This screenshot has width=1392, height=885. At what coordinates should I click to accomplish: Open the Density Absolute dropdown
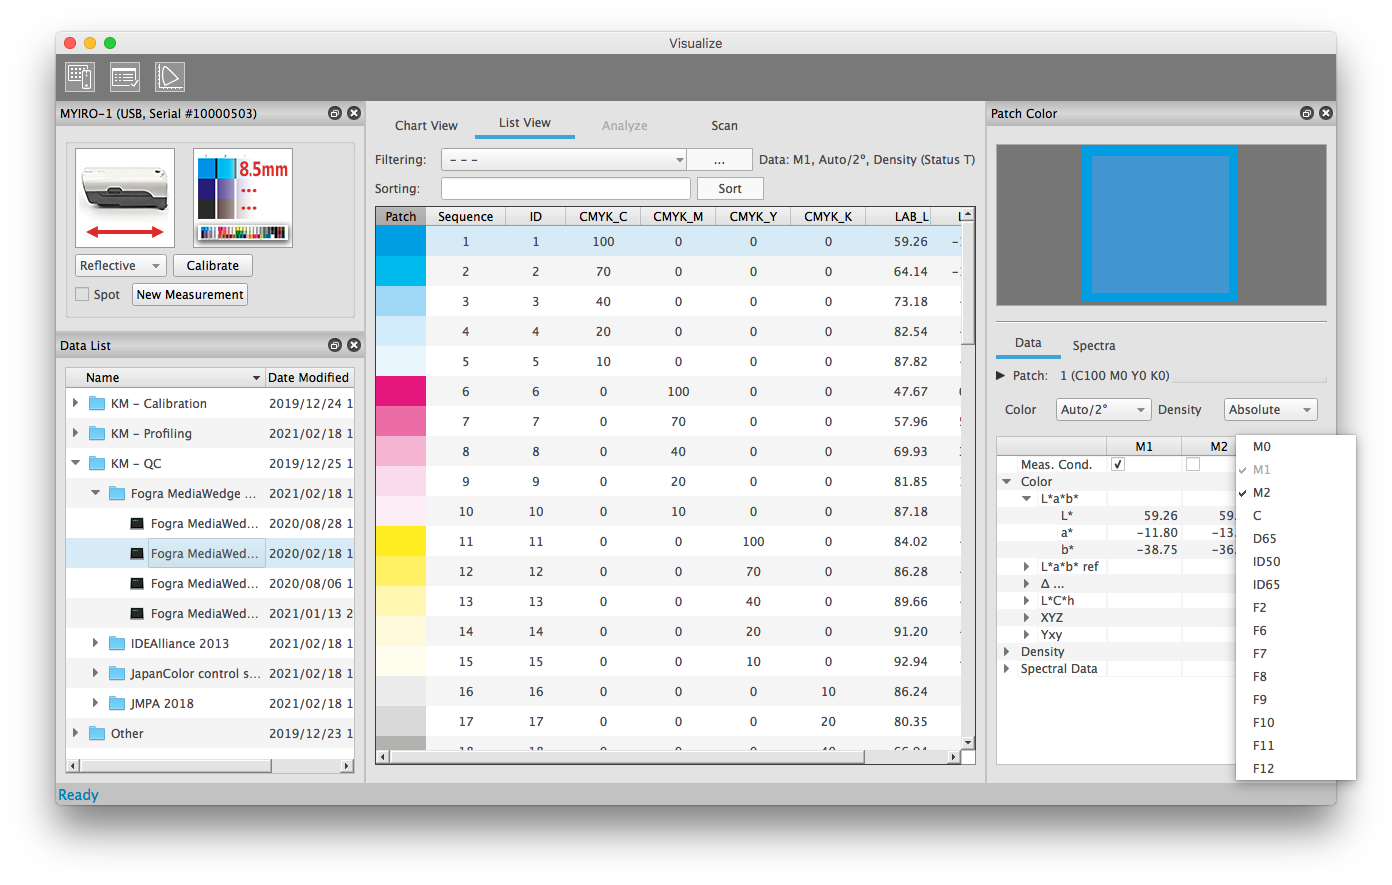point(1270,410)
